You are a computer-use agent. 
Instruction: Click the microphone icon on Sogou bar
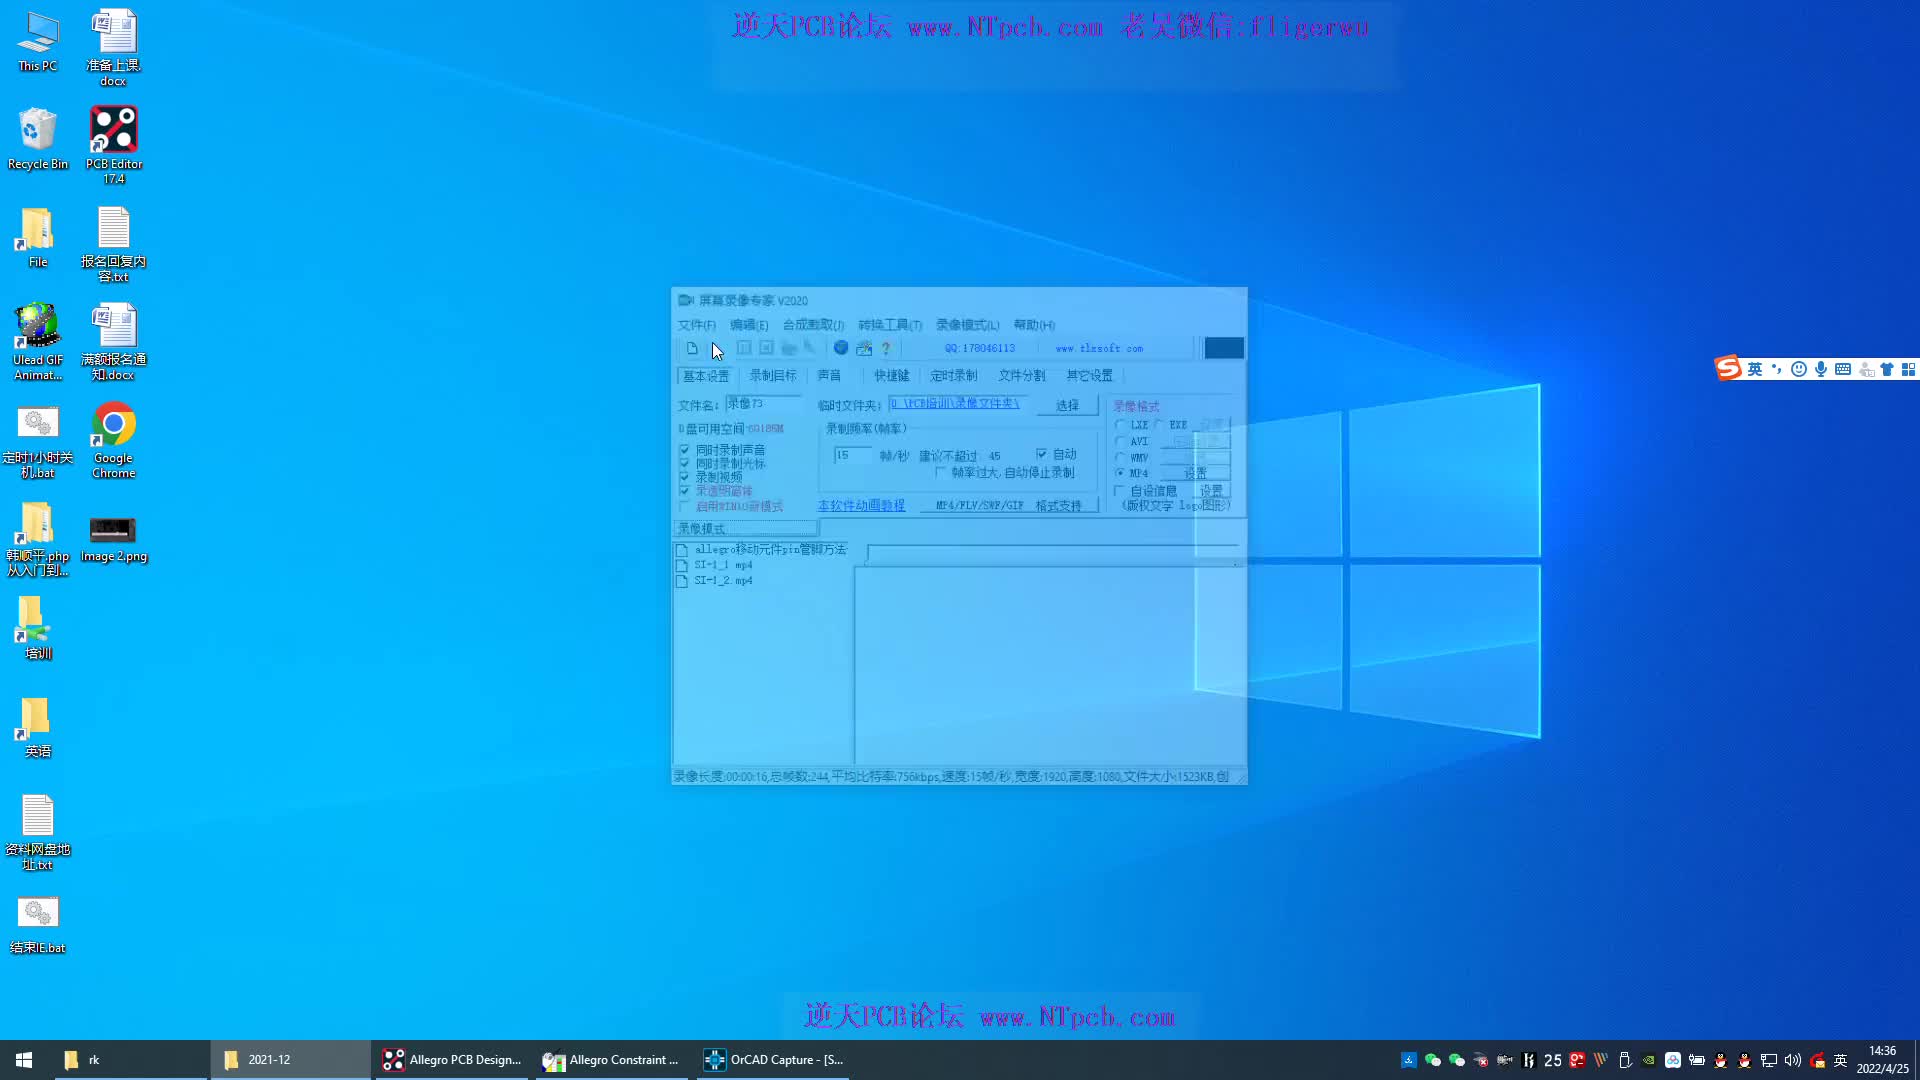point(1821,369)
